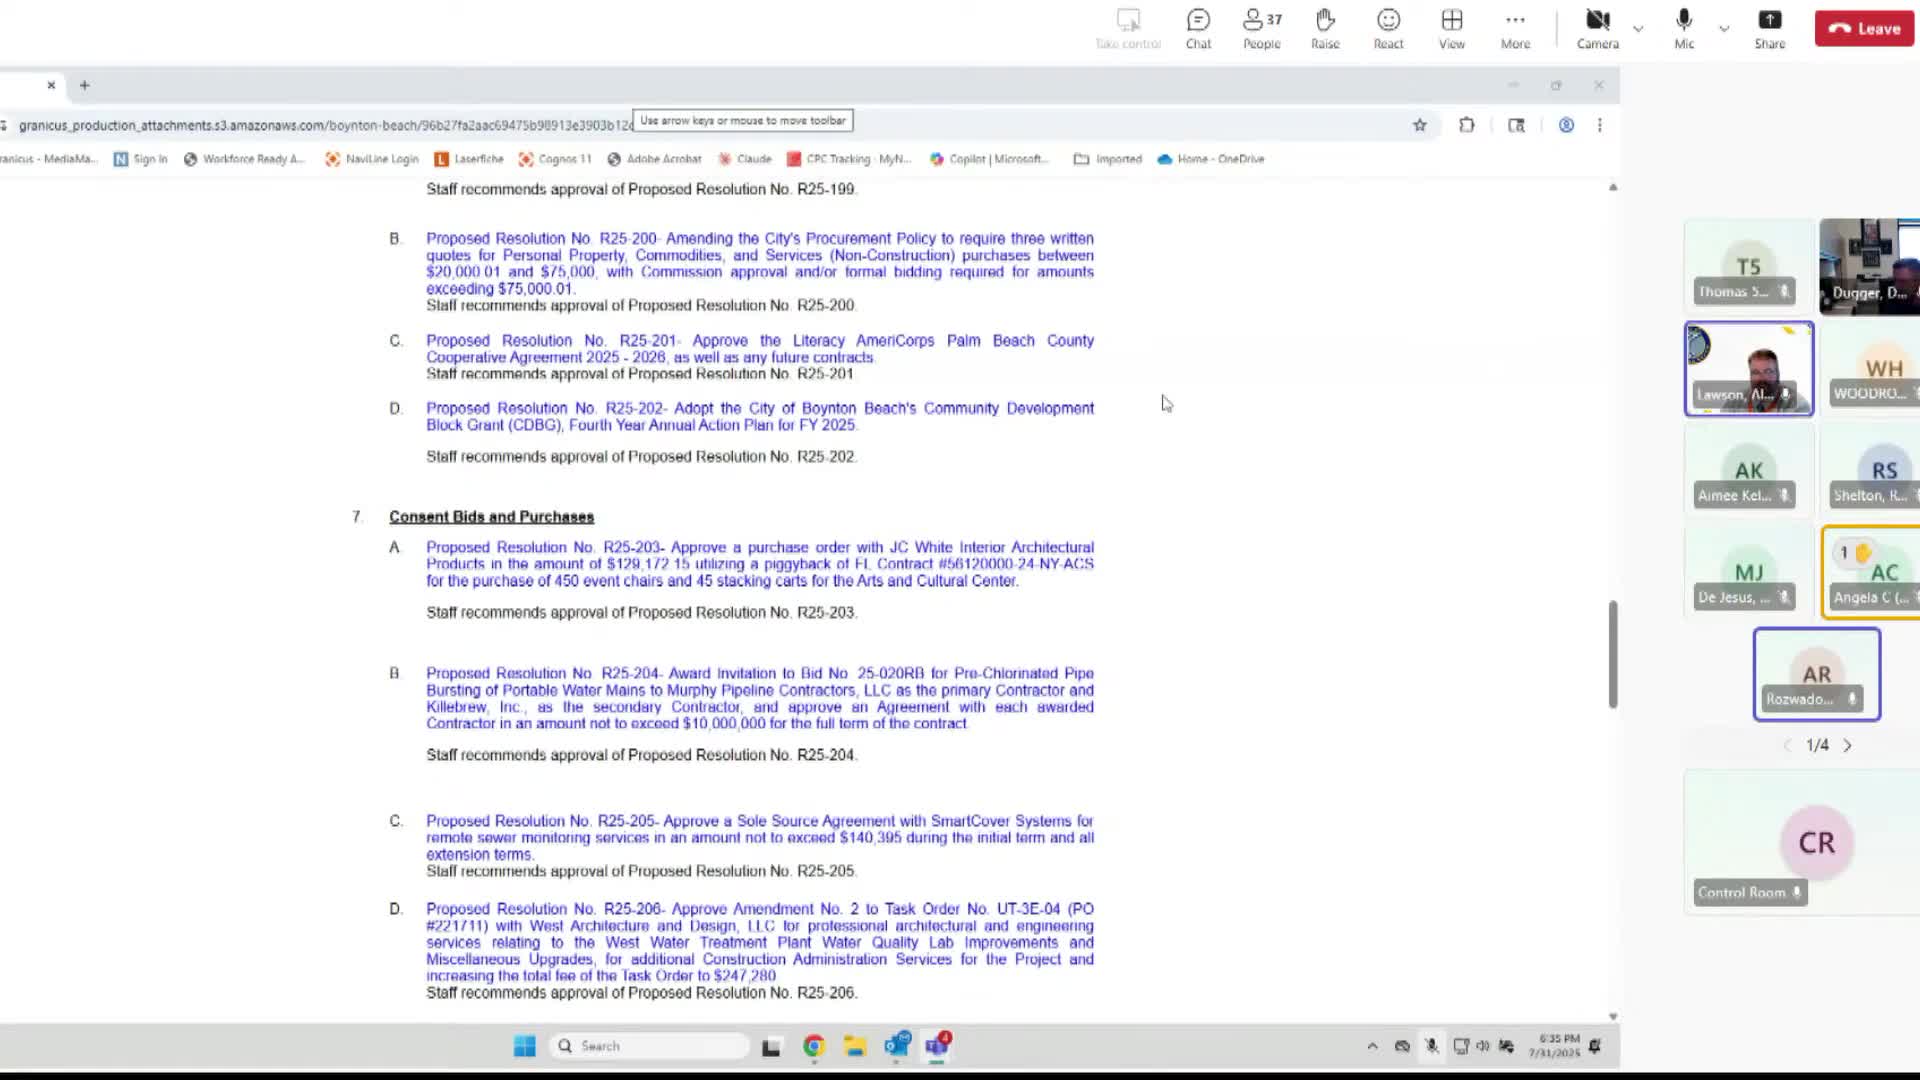This screenshot has width=1920, height=1080.
Task: Change the meeting View layout
Action: coord(1451,29)
